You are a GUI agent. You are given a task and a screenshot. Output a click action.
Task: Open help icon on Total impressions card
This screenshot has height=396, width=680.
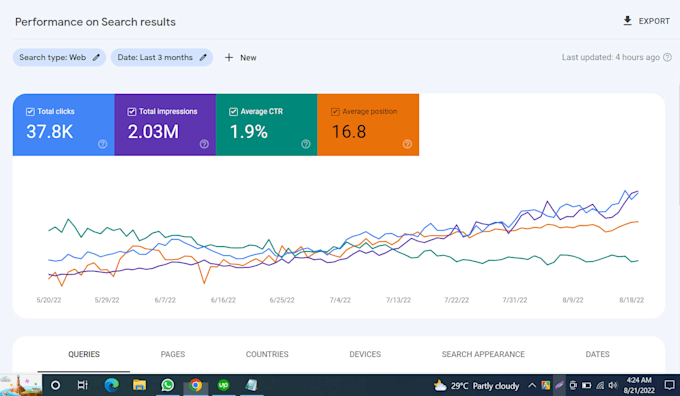click(x=204, y=144)
